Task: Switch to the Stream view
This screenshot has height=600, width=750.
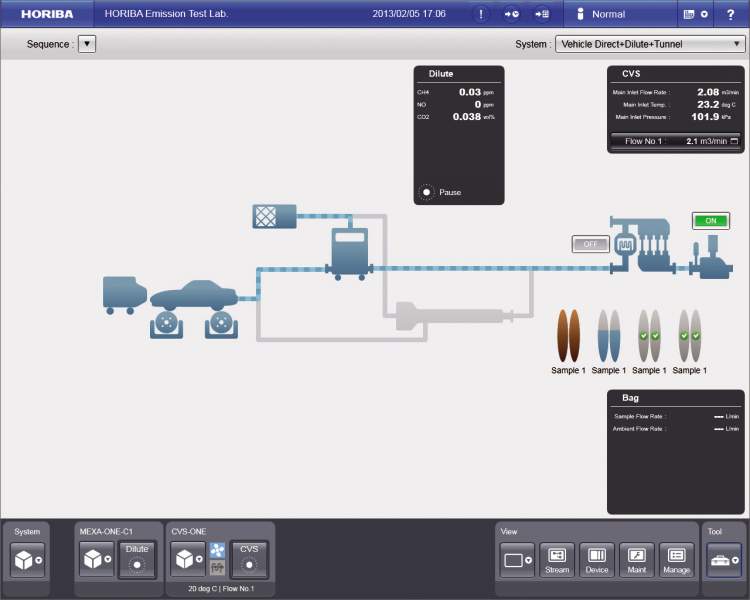Action: coord(557,560)
